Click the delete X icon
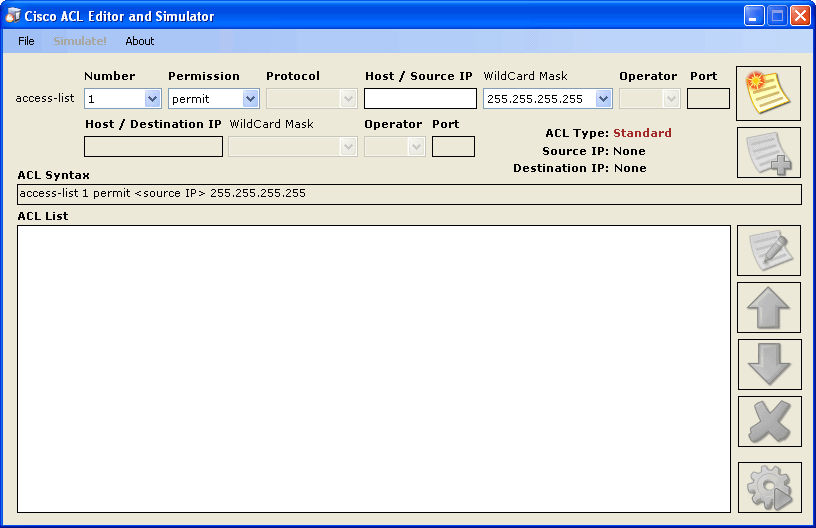The height and width of the screenshot is (528, 816). click(x=768, y=421)
